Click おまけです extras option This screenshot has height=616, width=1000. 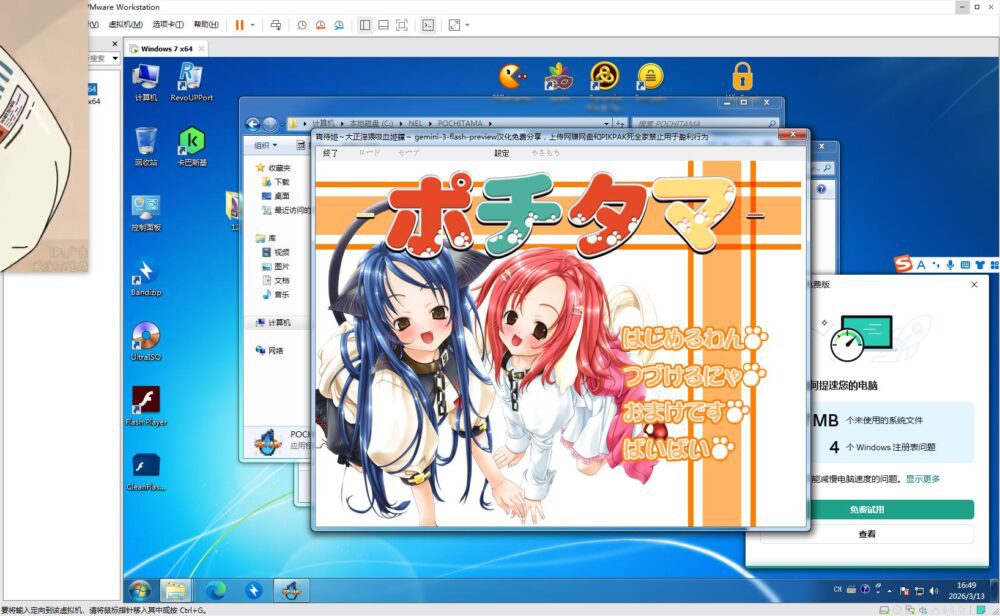(686, 412)
